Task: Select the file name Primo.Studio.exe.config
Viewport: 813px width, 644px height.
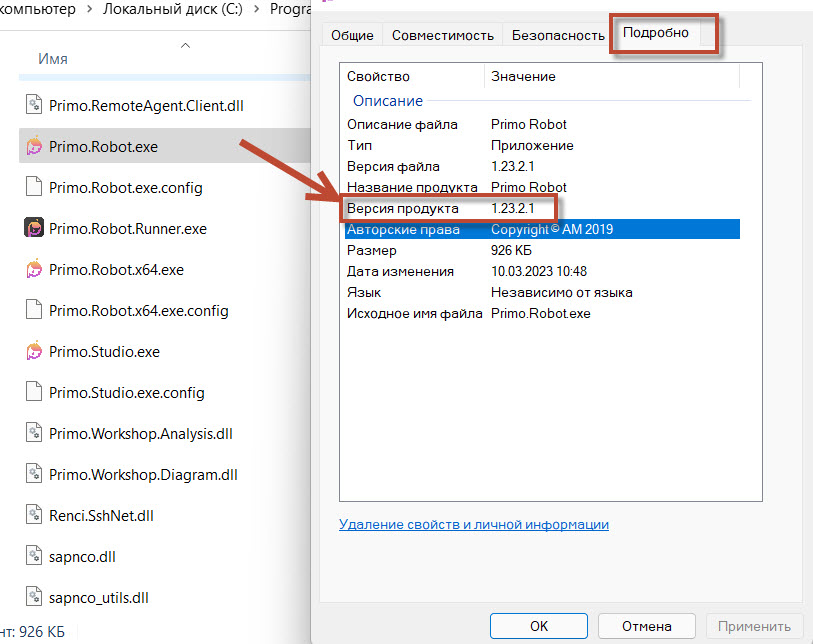Action: [127, 392]
